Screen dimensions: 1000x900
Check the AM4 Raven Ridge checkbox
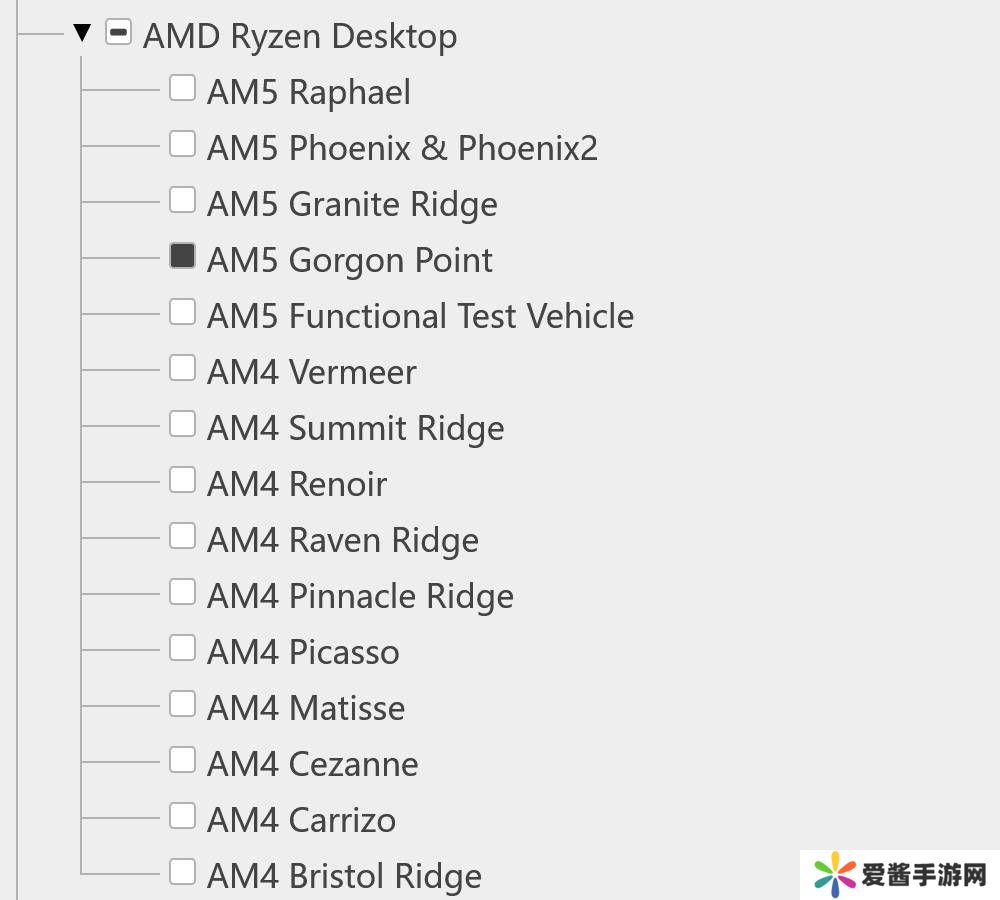point(182,537)
